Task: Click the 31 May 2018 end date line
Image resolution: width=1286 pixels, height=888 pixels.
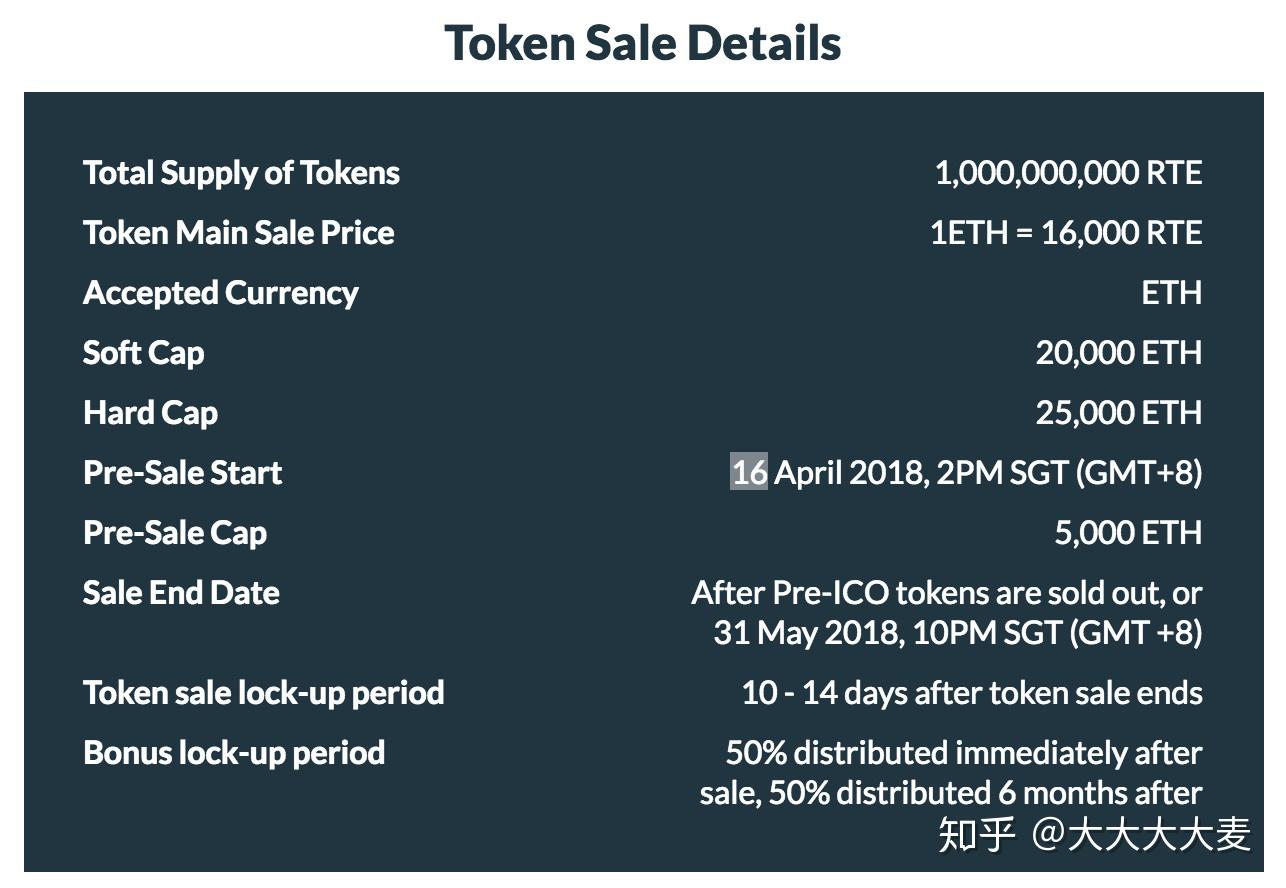Action: click(x=957, y=633)
